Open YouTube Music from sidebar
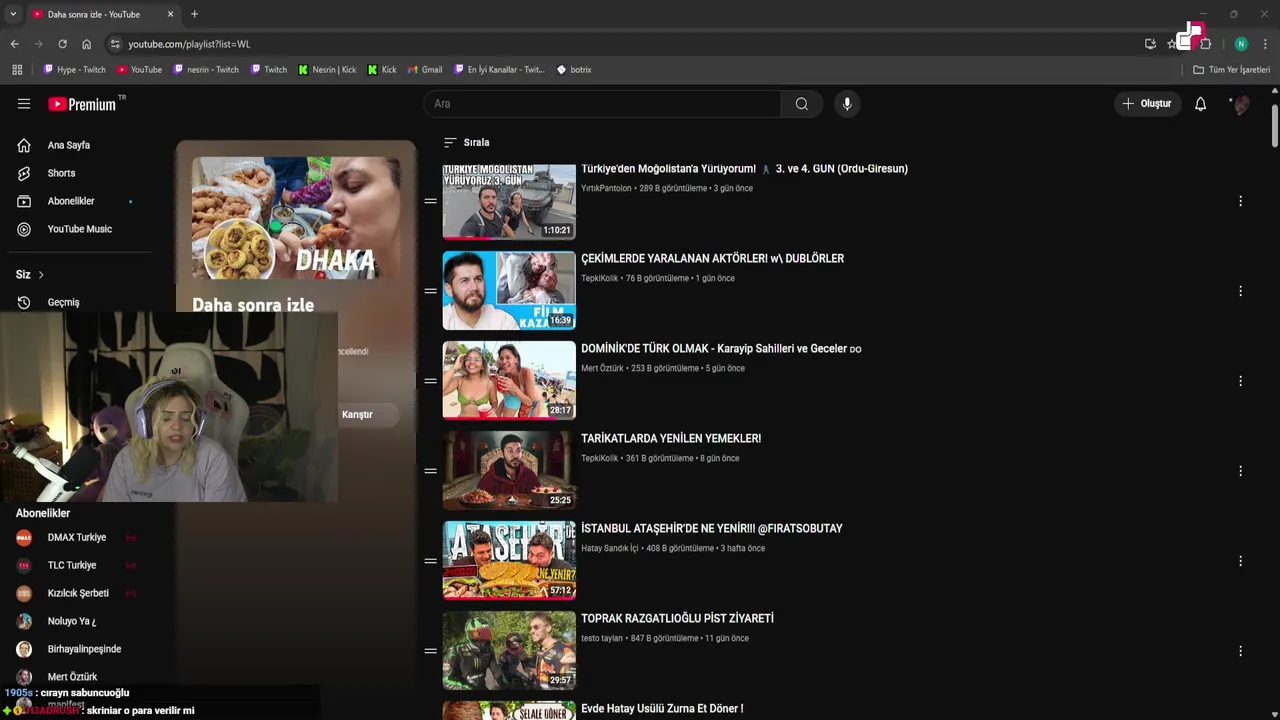 tap(82, 229)
